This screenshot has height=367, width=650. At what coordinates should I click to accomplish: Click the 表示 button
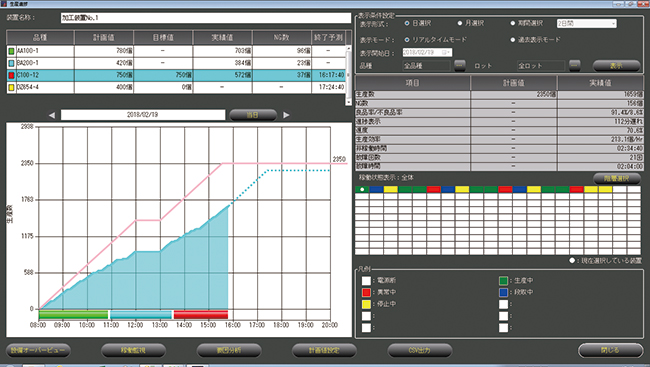coord(616,66)
